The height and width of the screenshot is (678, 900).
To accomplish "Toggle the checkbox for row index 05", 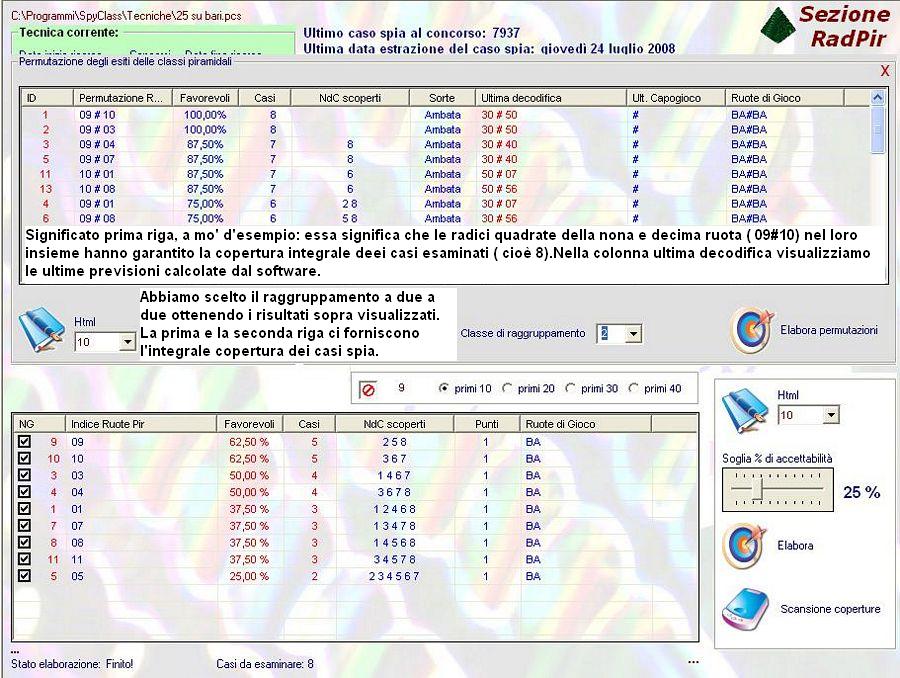I will (x=24, y=575).
